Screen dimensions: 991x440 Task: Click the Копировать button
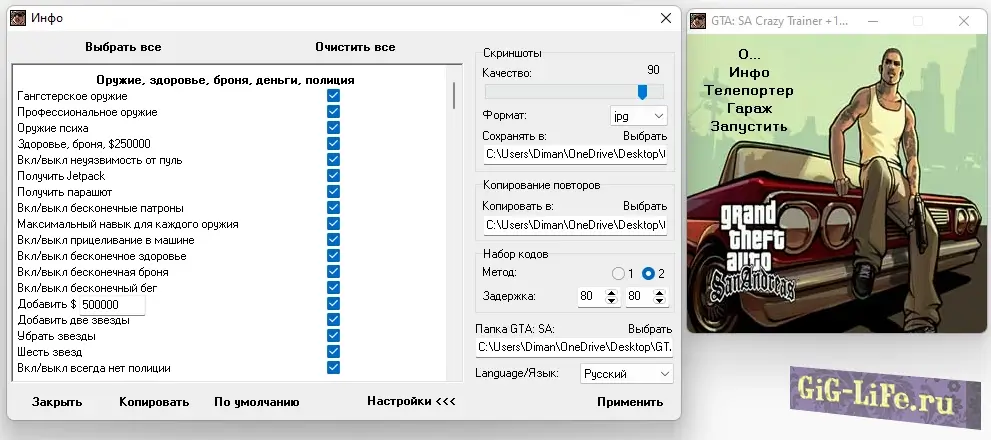tap(154, 402)
